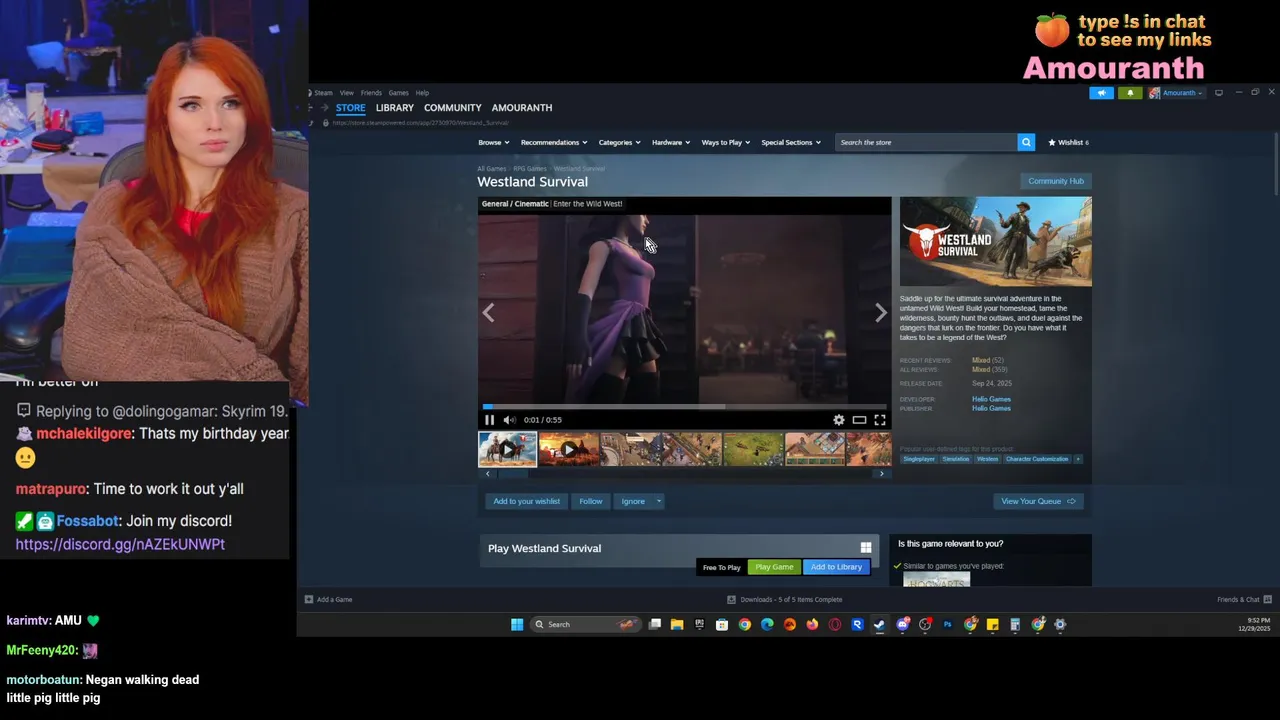Open the Ignore options dropdown arrow

(659, 501)
